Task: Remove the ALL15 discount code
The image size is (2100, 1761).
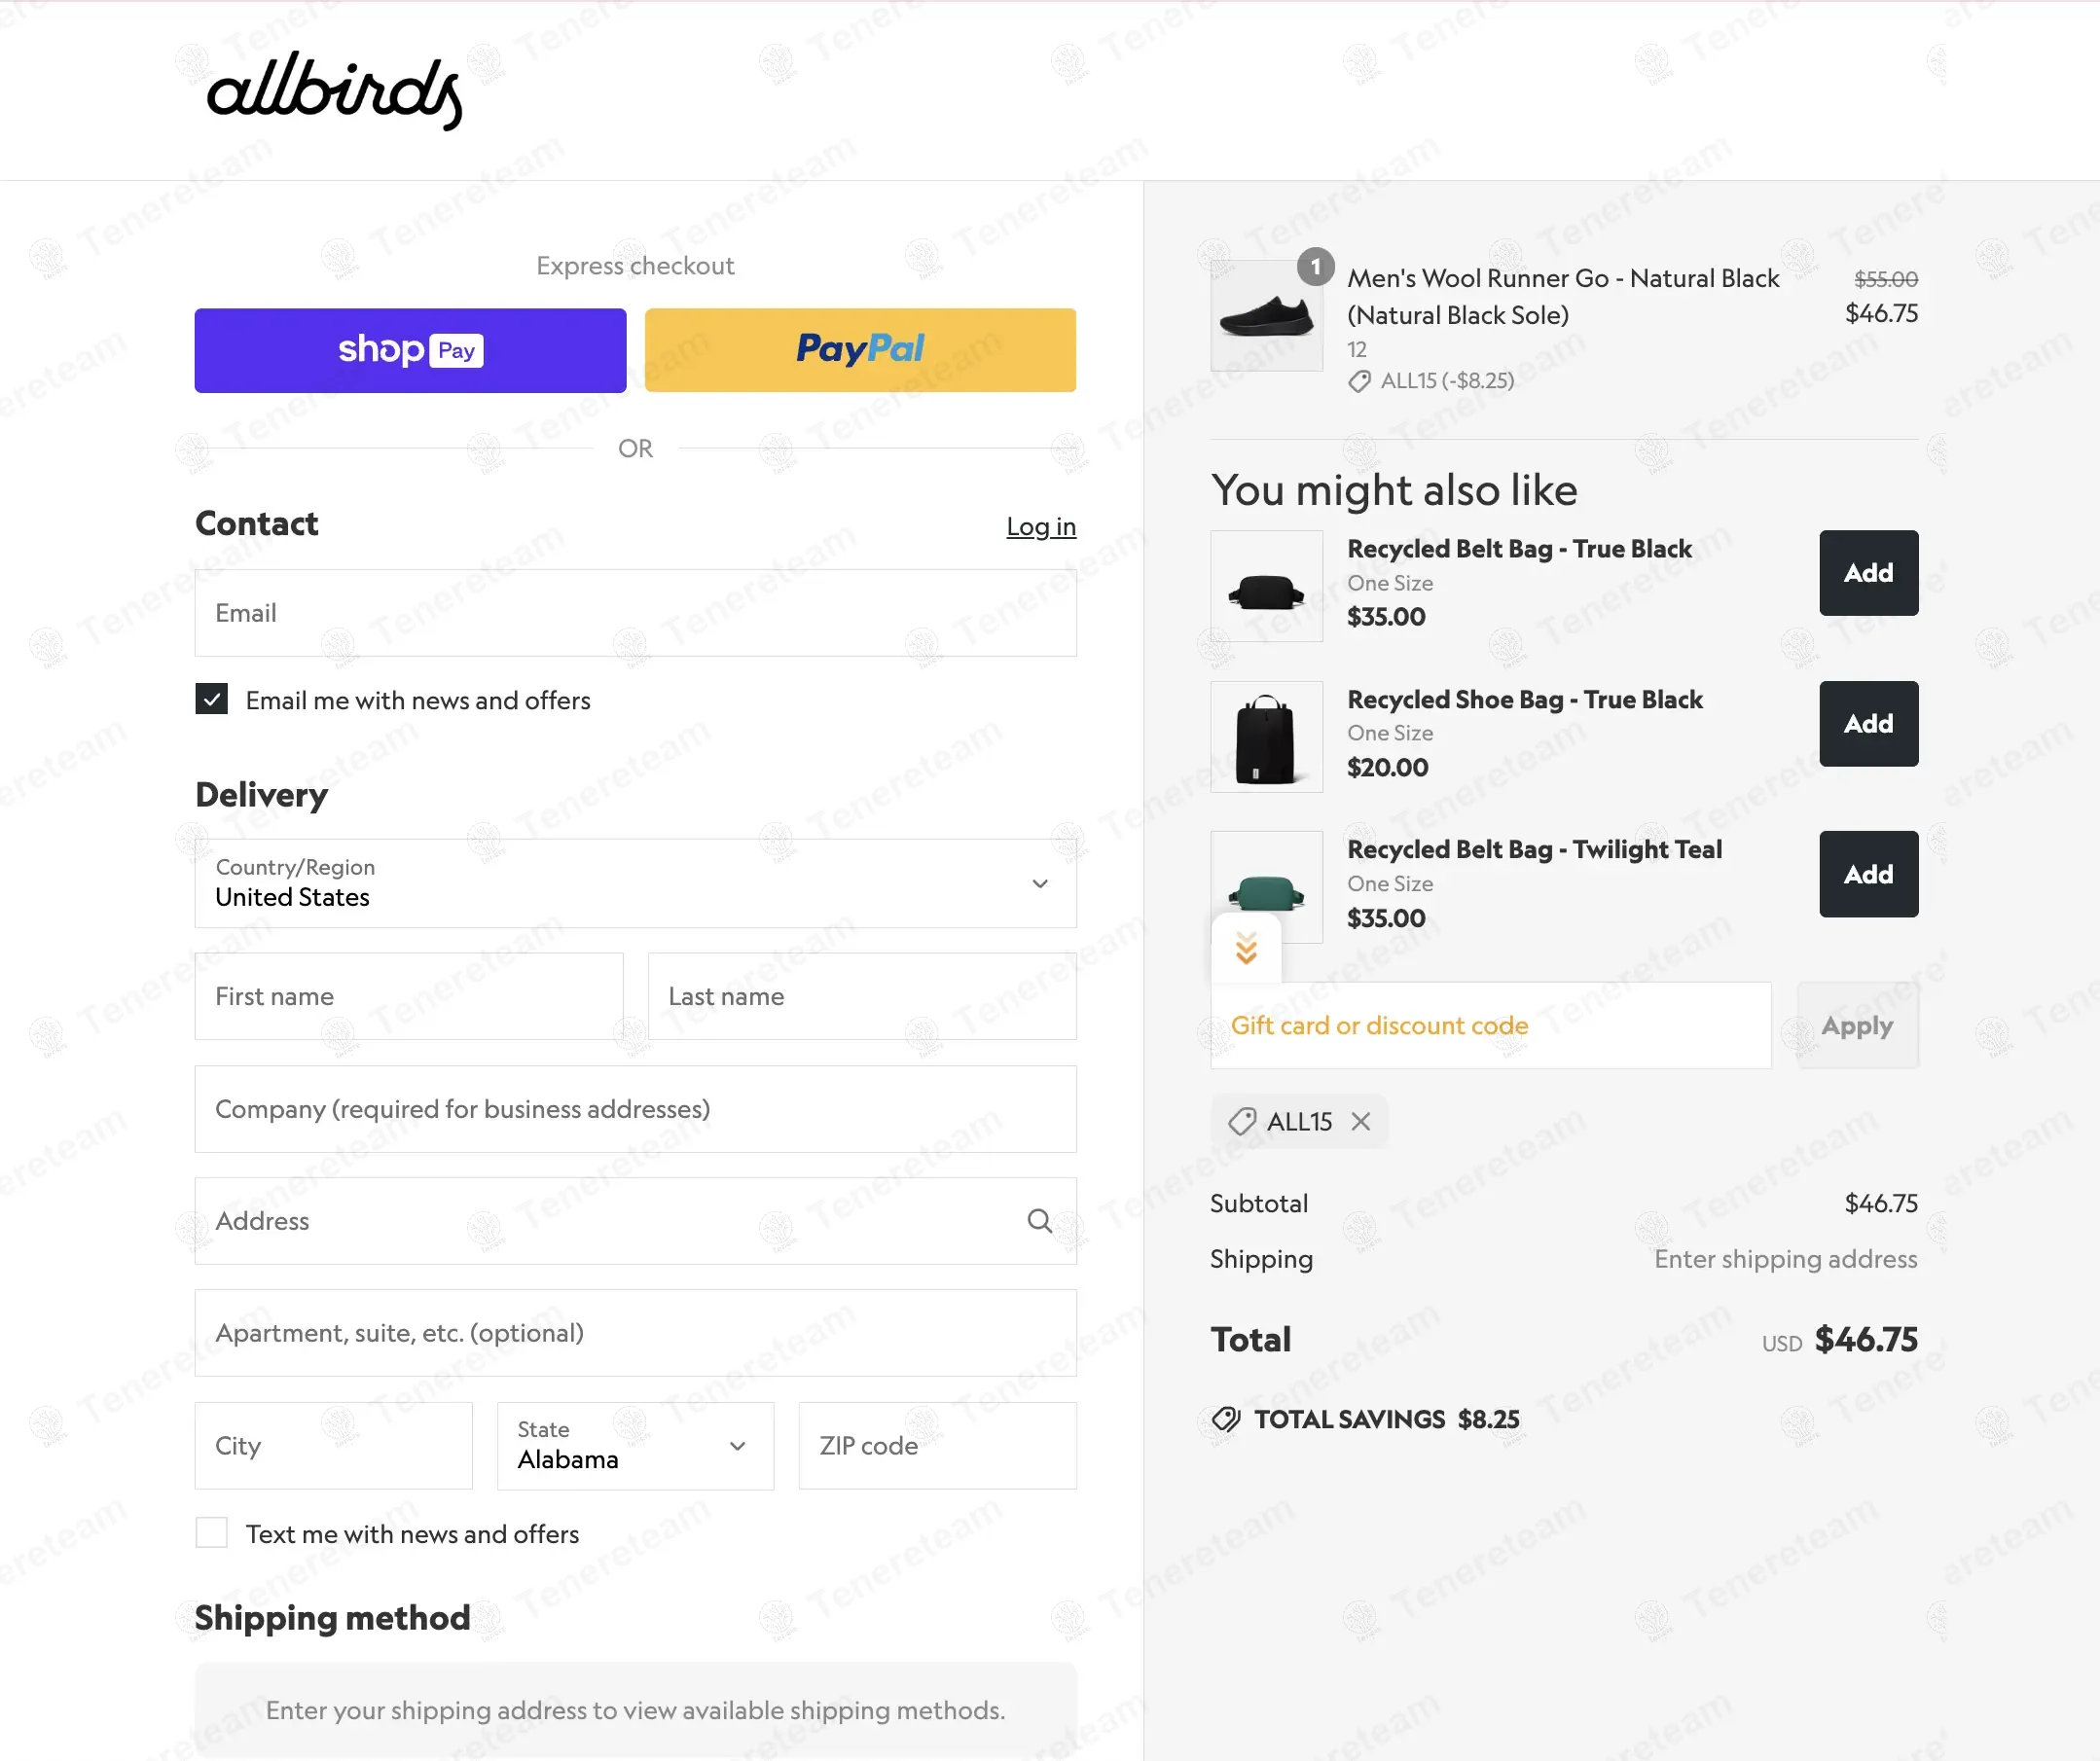Action: tap(1360, 1121)
